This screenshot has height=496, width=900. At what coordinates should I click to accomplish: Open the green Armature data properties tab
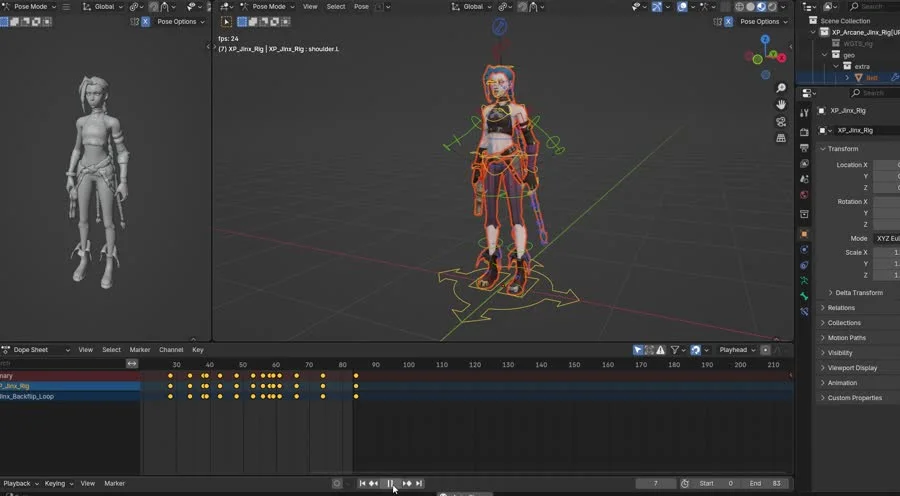(x=804, y=280)
